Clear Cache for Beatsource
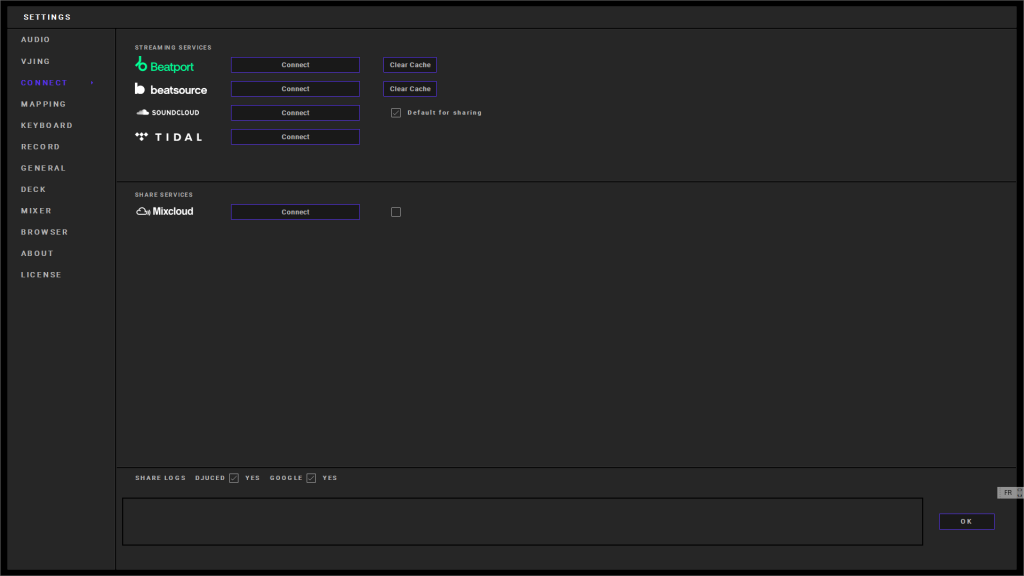1024x576 pixels. pos(410,89)
